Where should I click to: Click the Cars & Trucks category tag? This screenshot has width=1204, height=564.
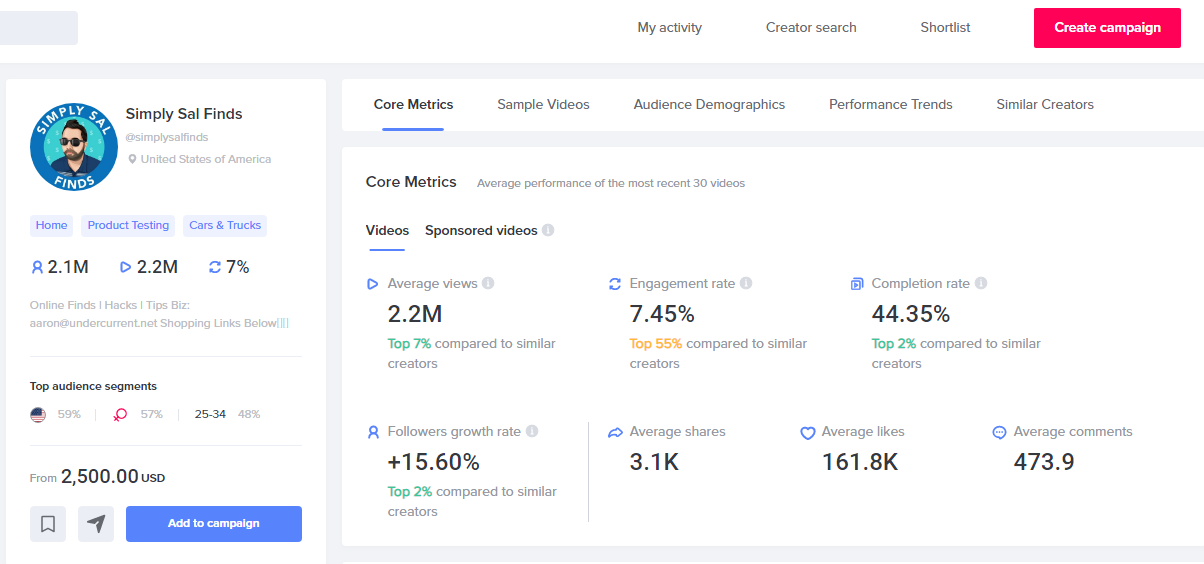pyautogui.click(x=225, y=226)
